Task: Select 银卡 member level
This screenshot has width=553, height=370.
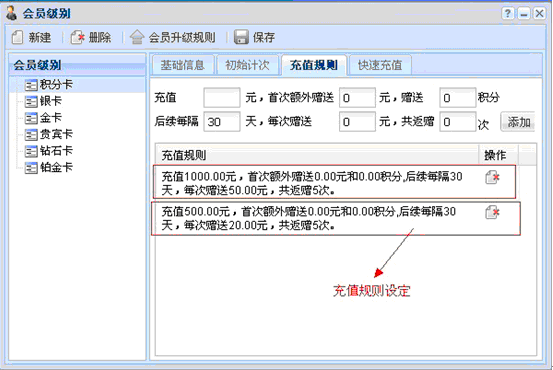Action: (50, 101)
